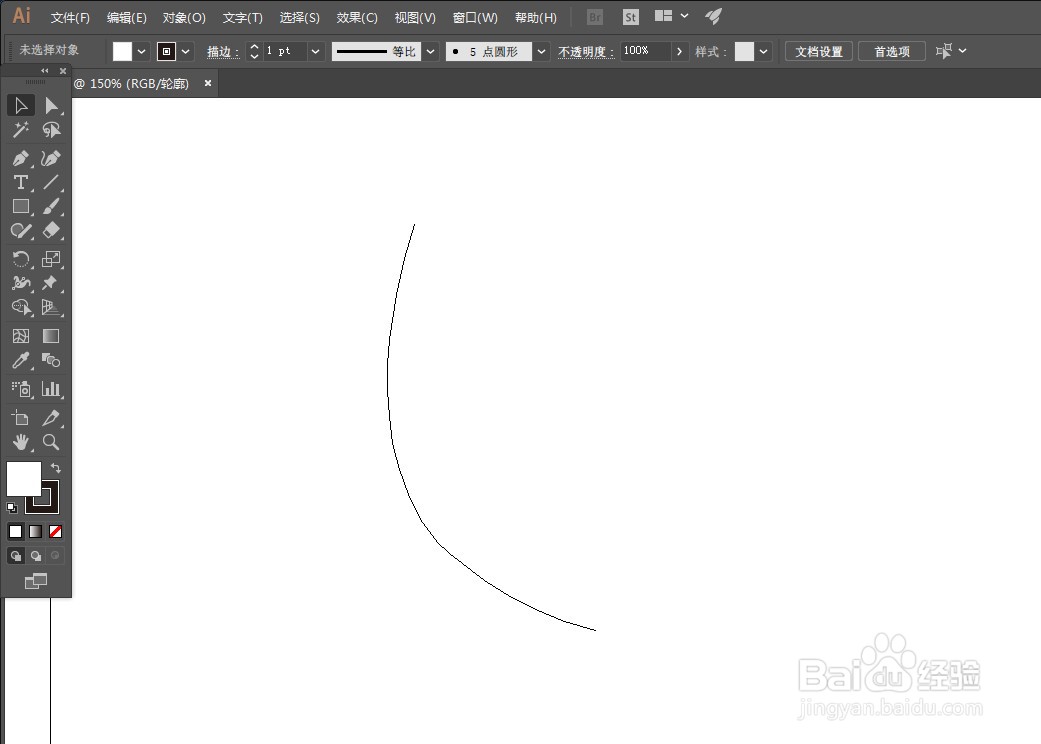The height and width of the screenshot is (744, 1041).
Task: Open fill color dropdown in control bar
Action: [141, 52]
